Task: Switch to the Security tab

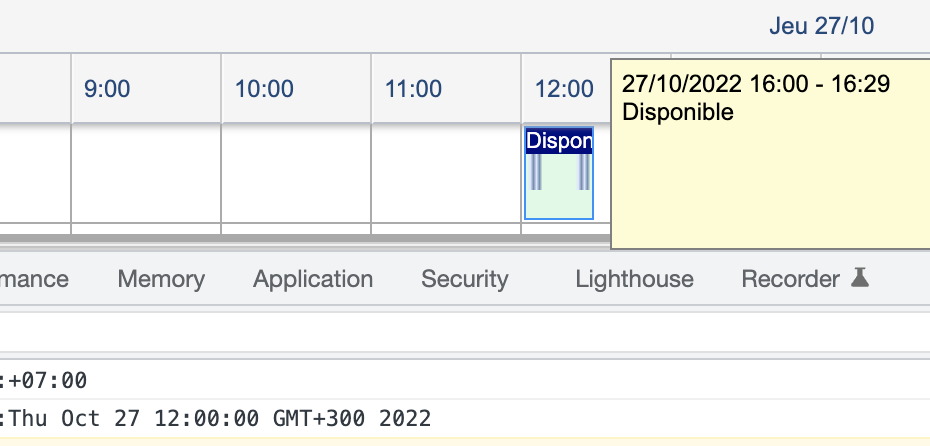Action: 464,279
